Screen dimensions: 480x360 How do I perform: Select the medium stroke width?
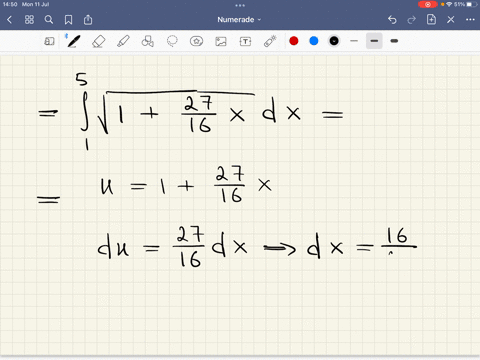[374, 41]
